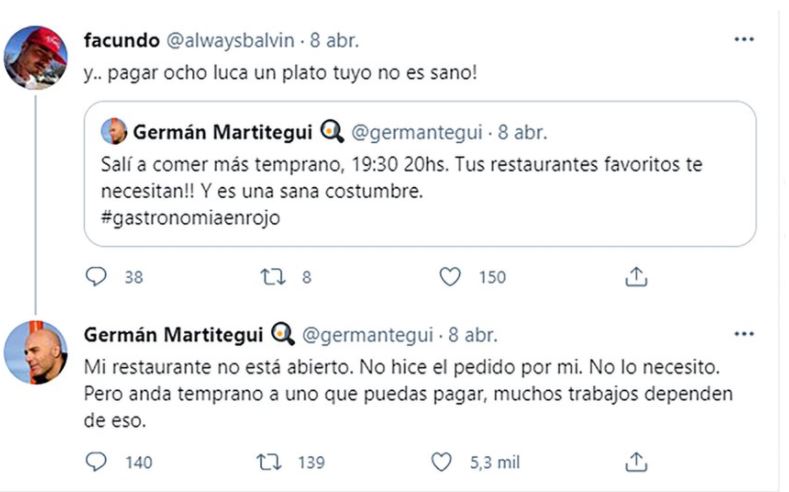The image size is (789, 492).
Task: Open the reply's 8 abr. timestamp
Action: click(476, 334)
